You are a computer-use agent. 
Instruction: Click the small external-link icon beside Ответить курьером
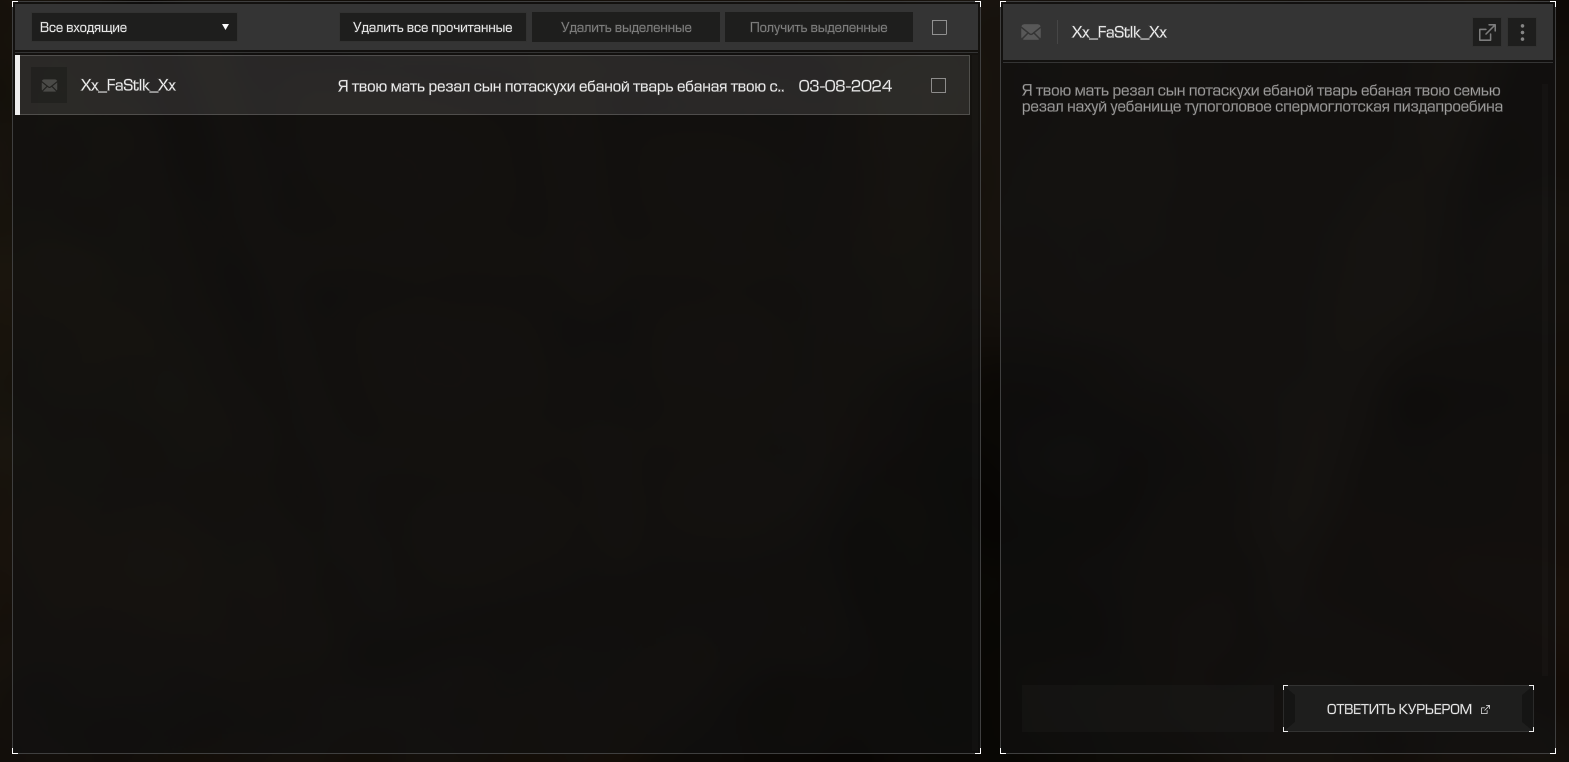pos(1485,709)
